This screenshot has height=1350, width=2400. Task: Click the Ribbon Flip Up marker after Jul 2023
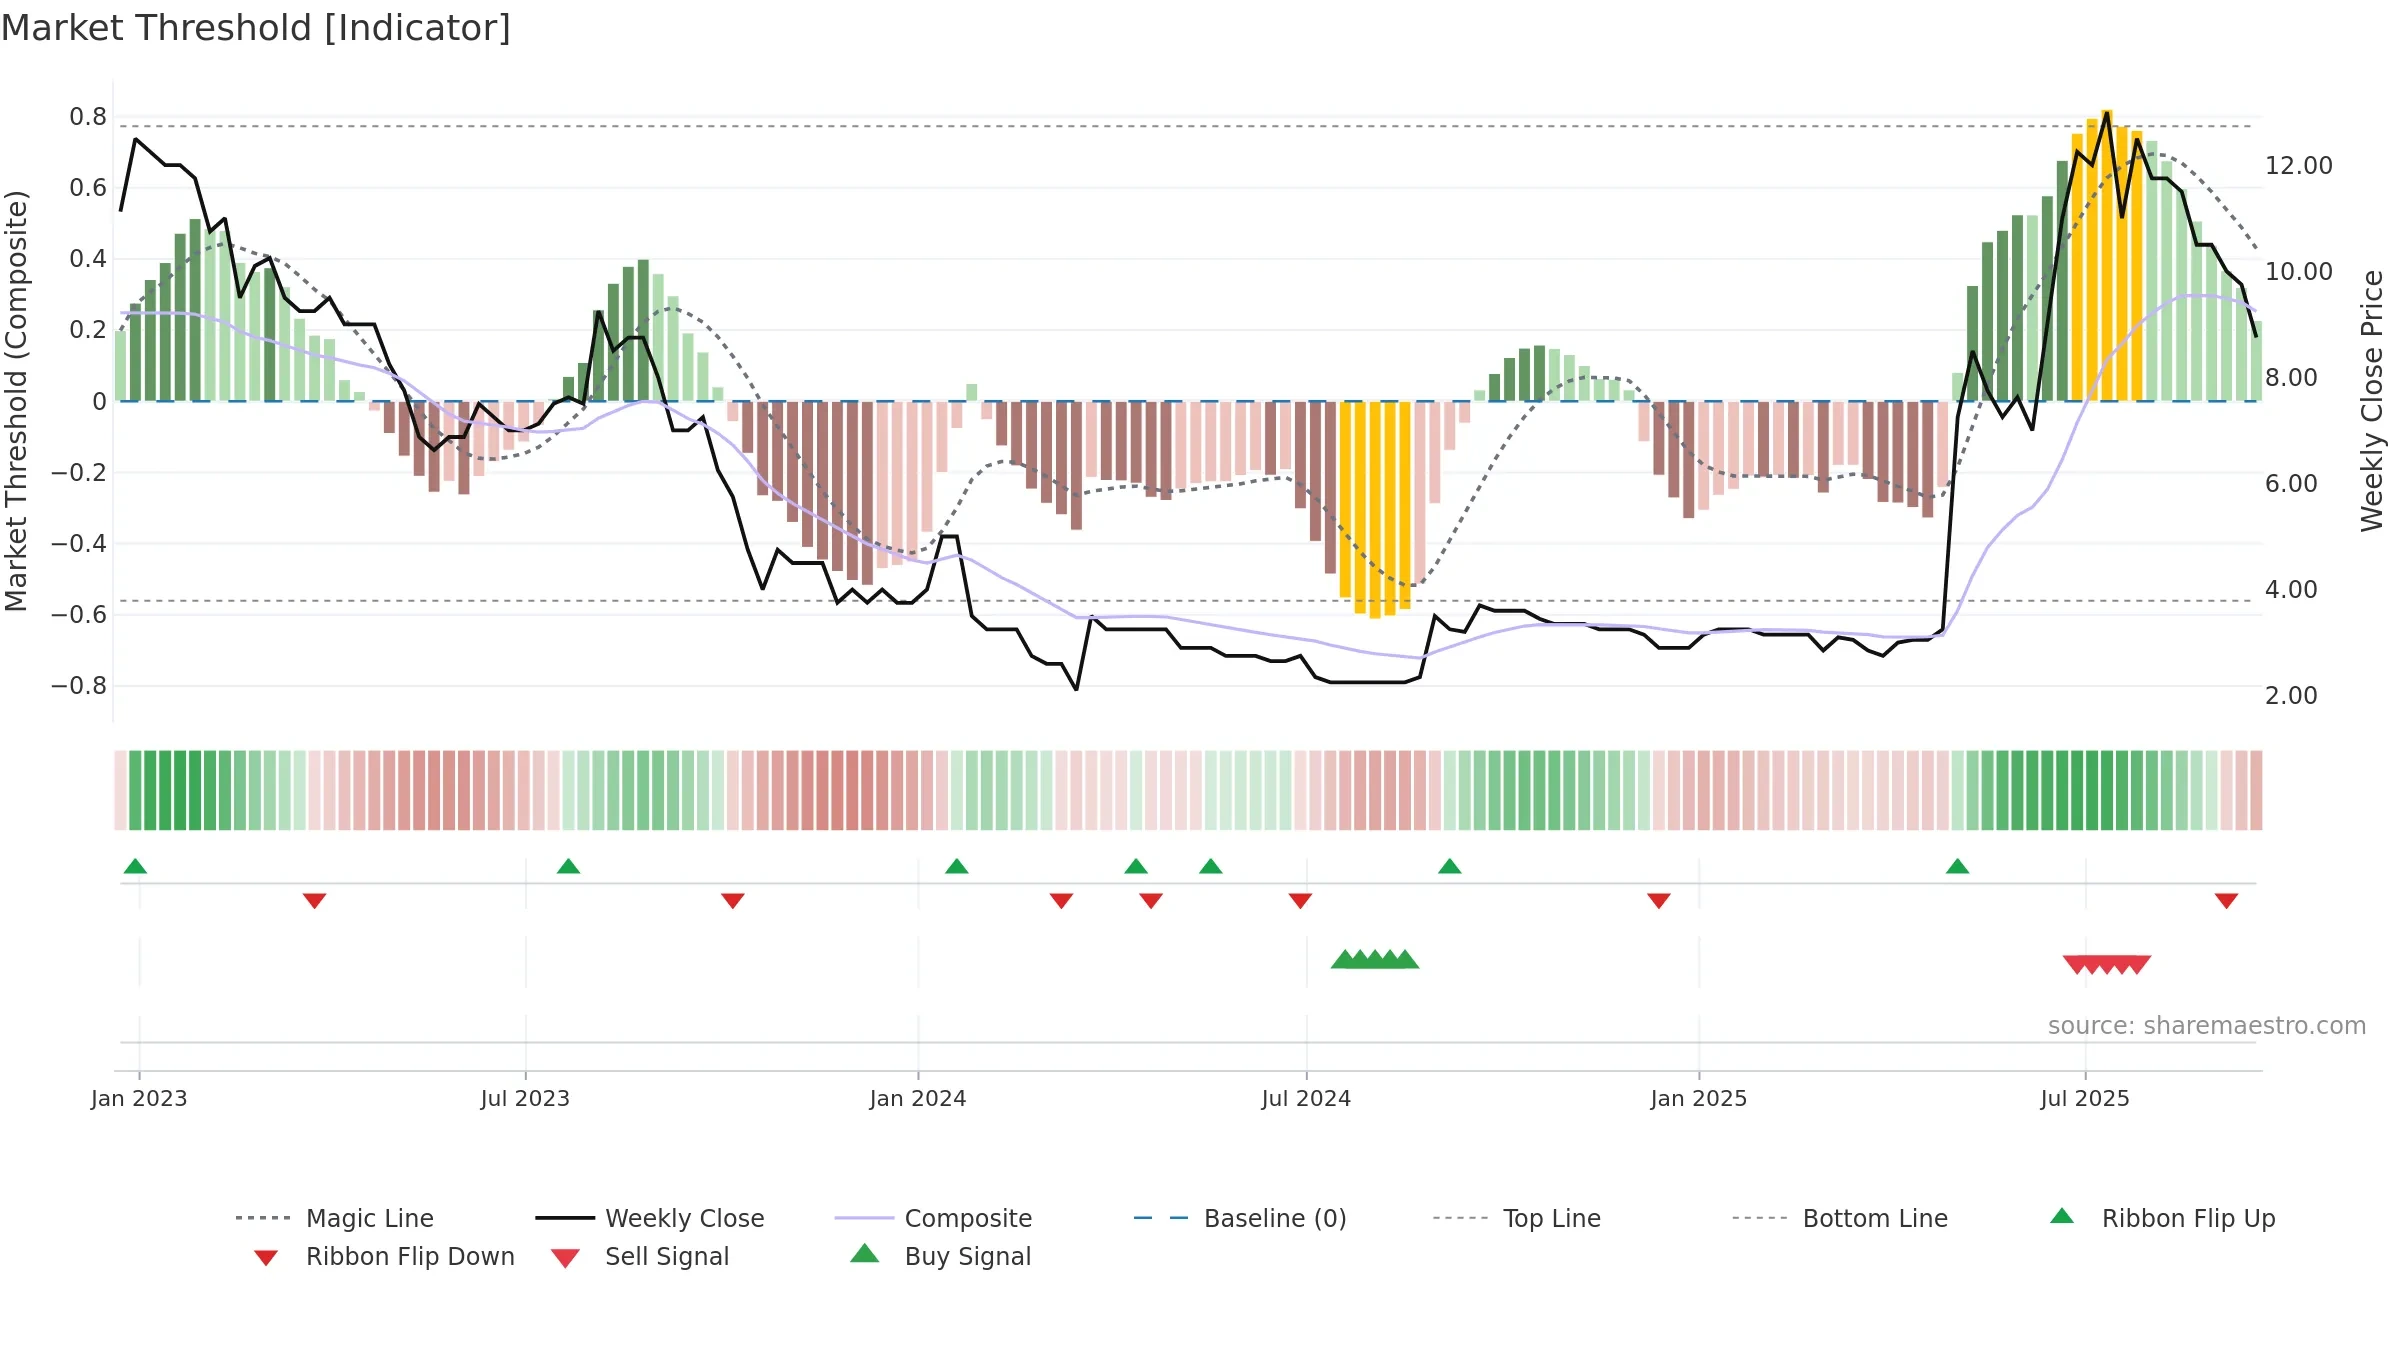click(x=568, y=866)
